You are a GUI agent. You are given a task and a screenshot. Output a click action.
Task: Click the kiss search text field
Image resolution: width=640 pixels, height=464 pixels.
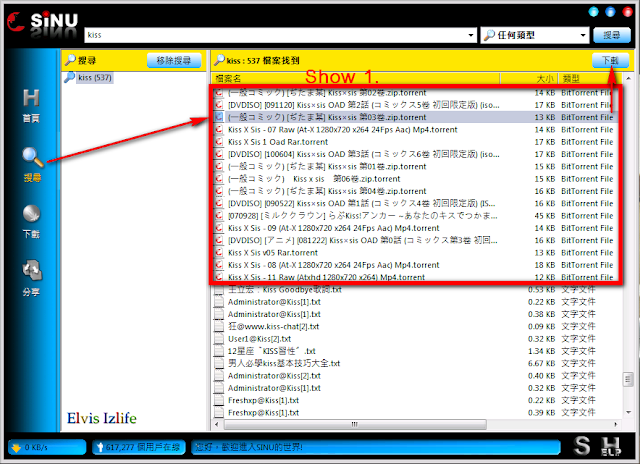click(x=276, y=35)
